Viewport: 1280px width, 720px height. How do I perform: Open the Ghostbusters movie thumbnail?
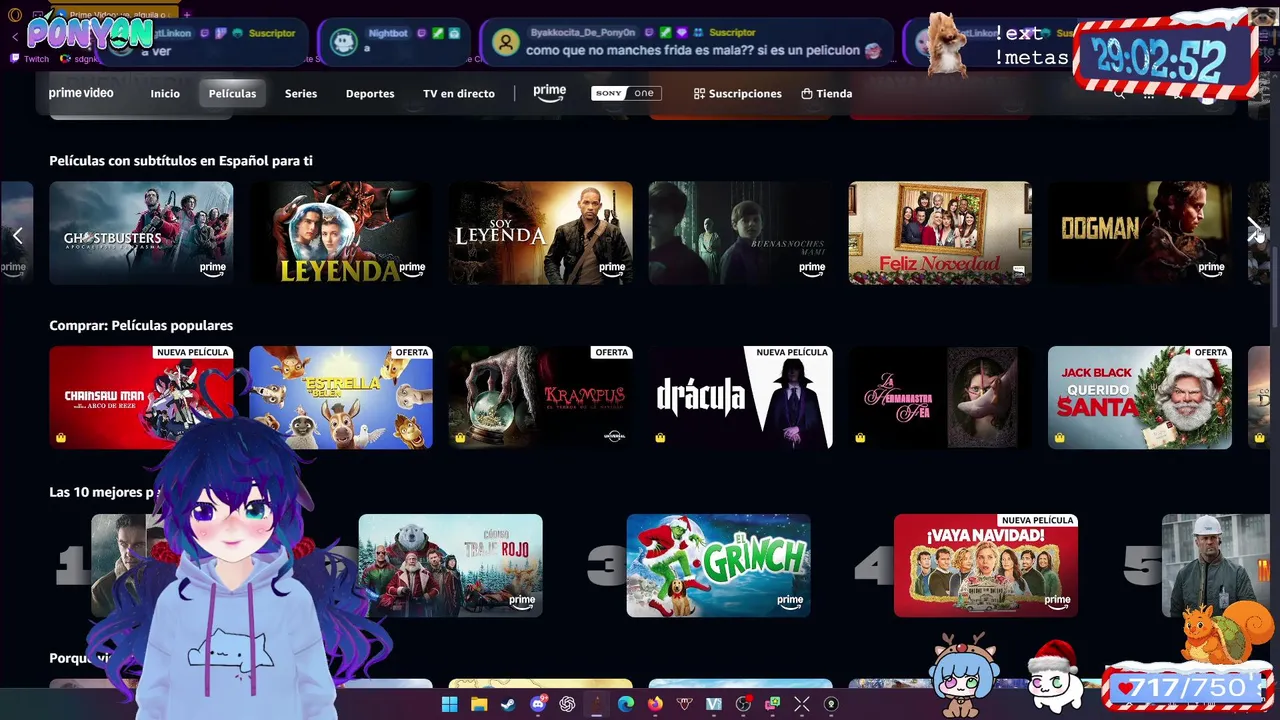141,233
